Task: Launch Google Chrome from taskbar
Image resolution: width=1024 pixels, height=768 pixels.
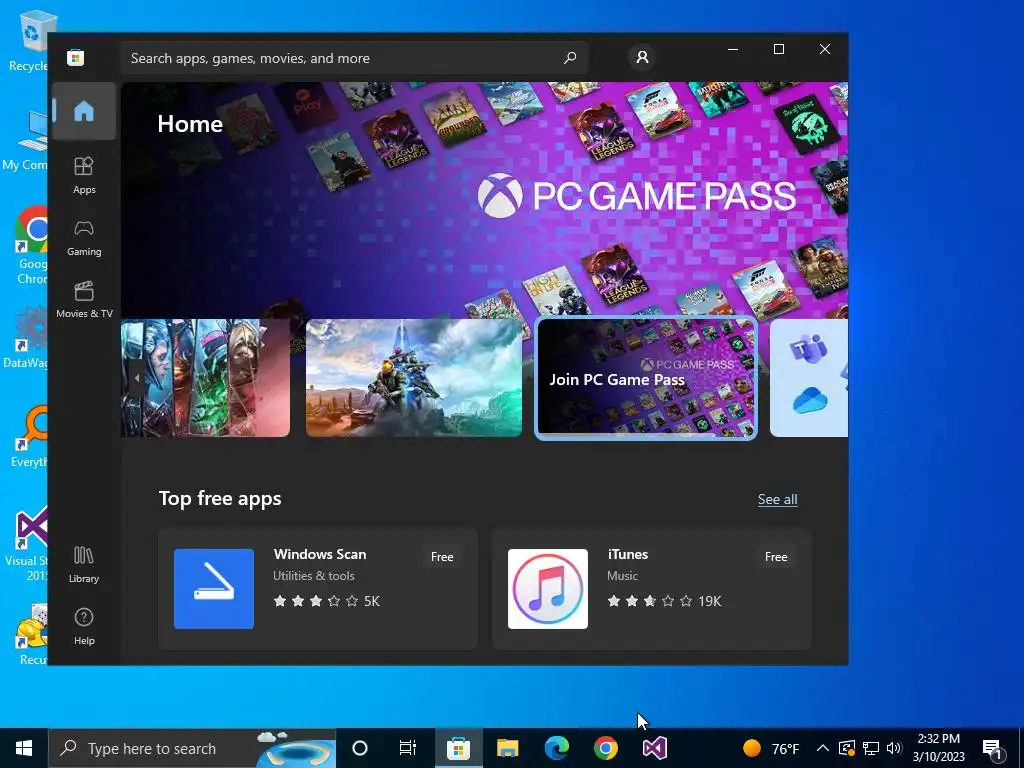Action: click(x=606, y=748)
